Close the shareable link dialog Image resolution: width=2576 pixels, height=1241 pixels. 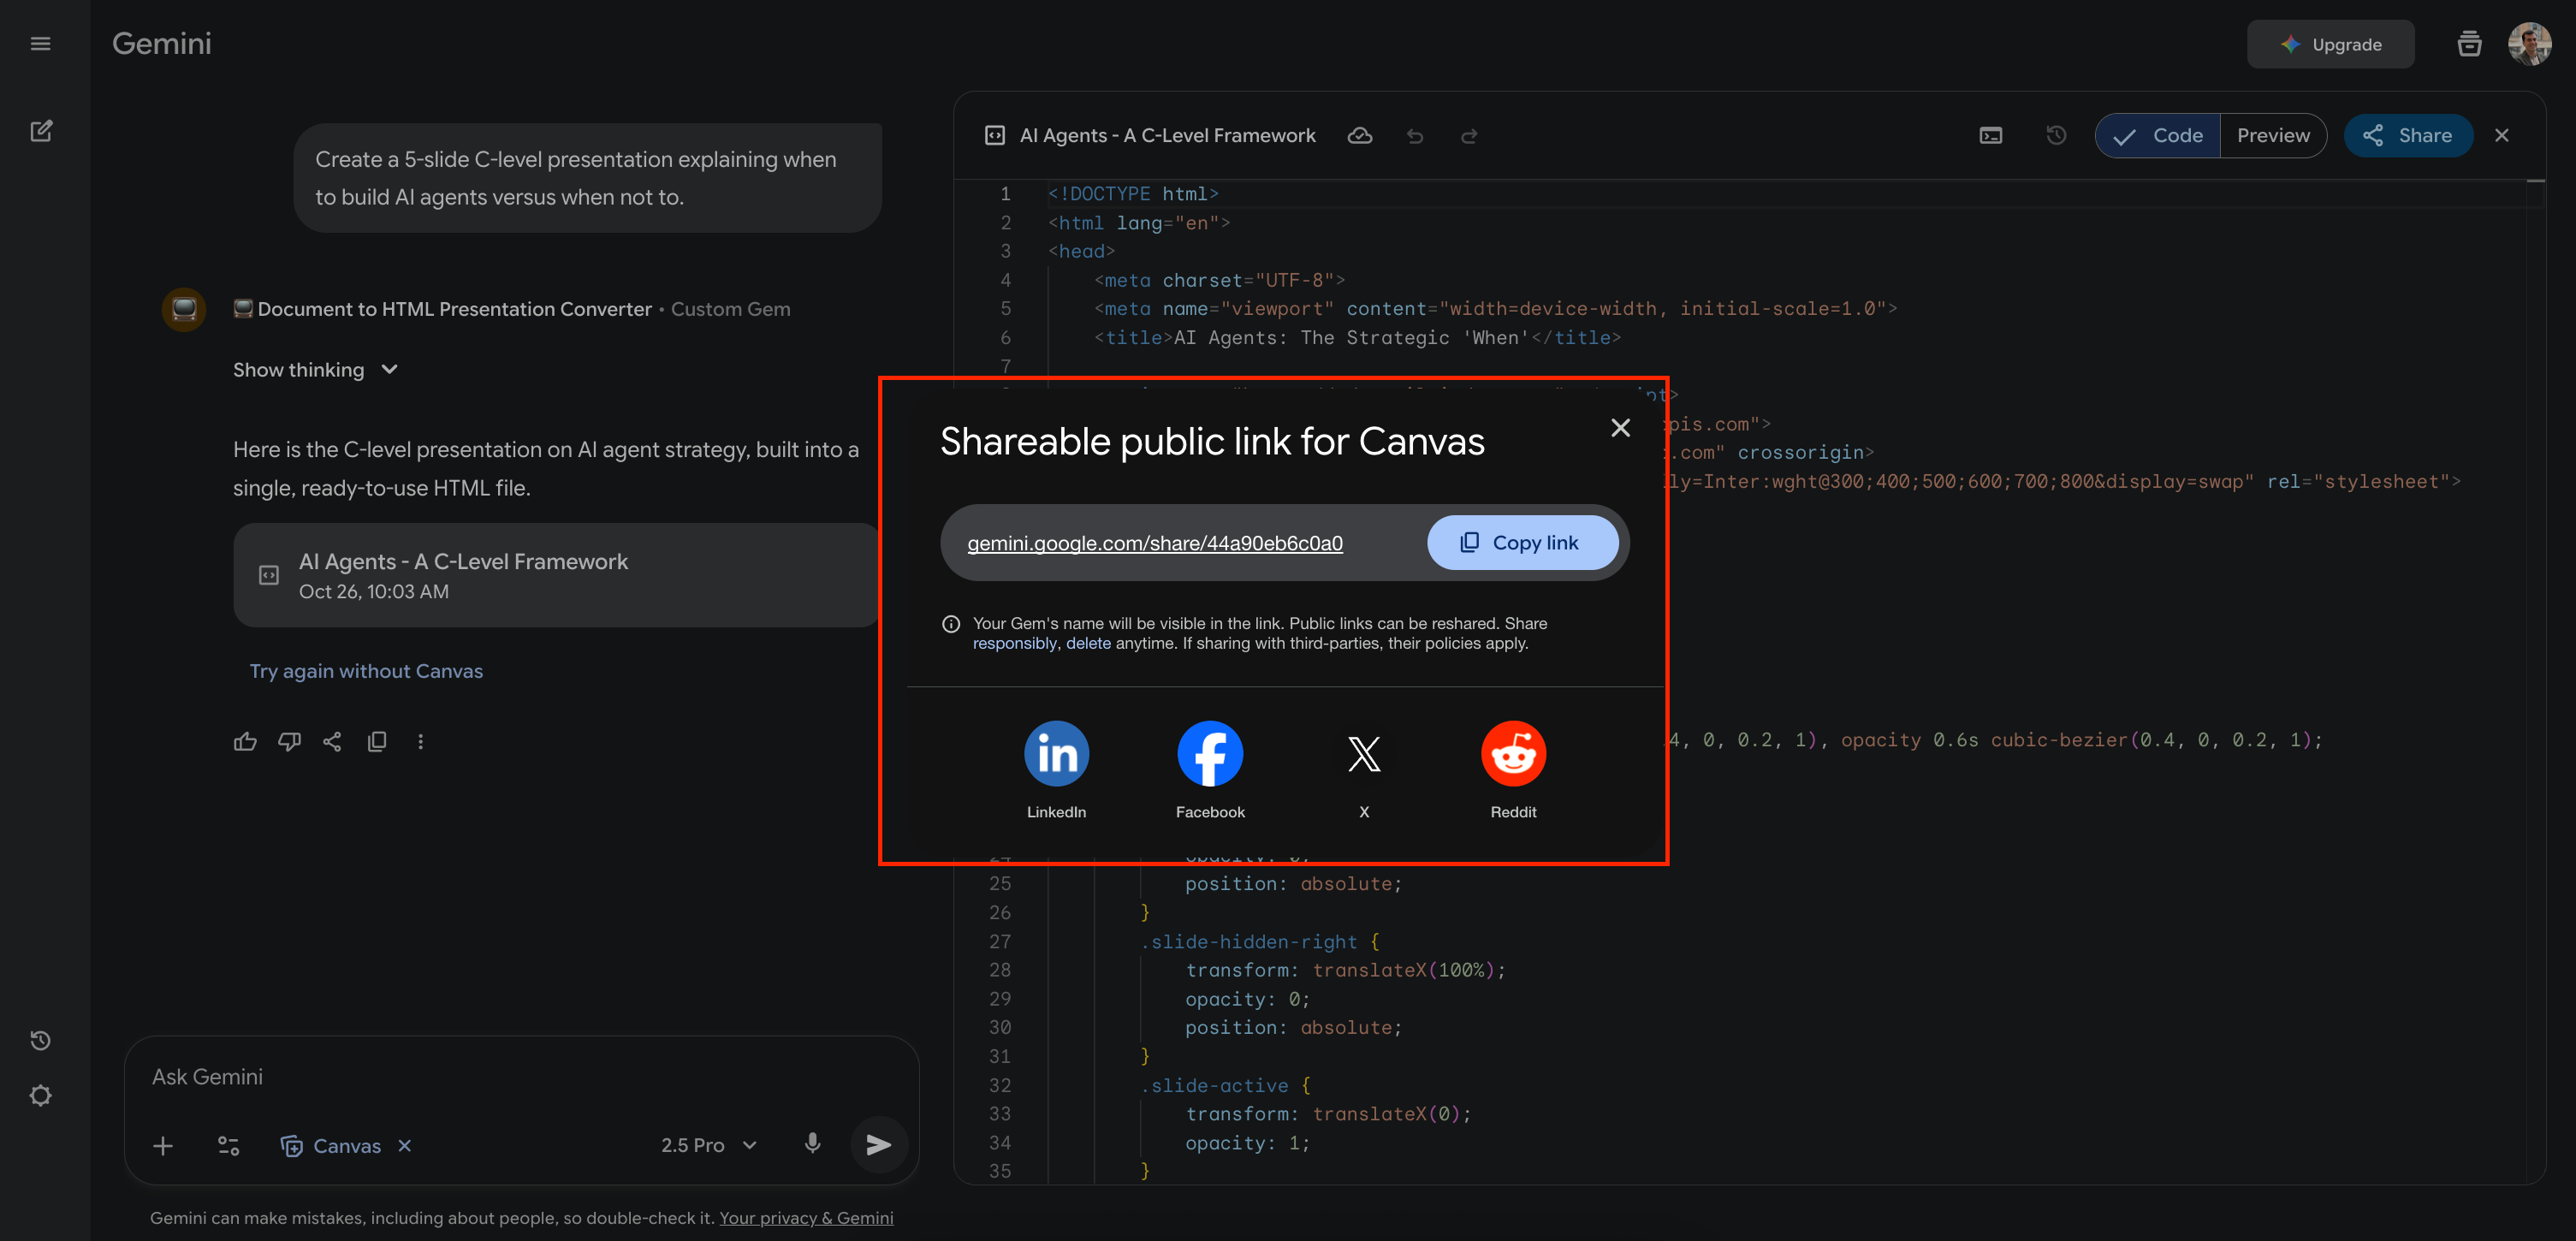(x=1620, y=428)
